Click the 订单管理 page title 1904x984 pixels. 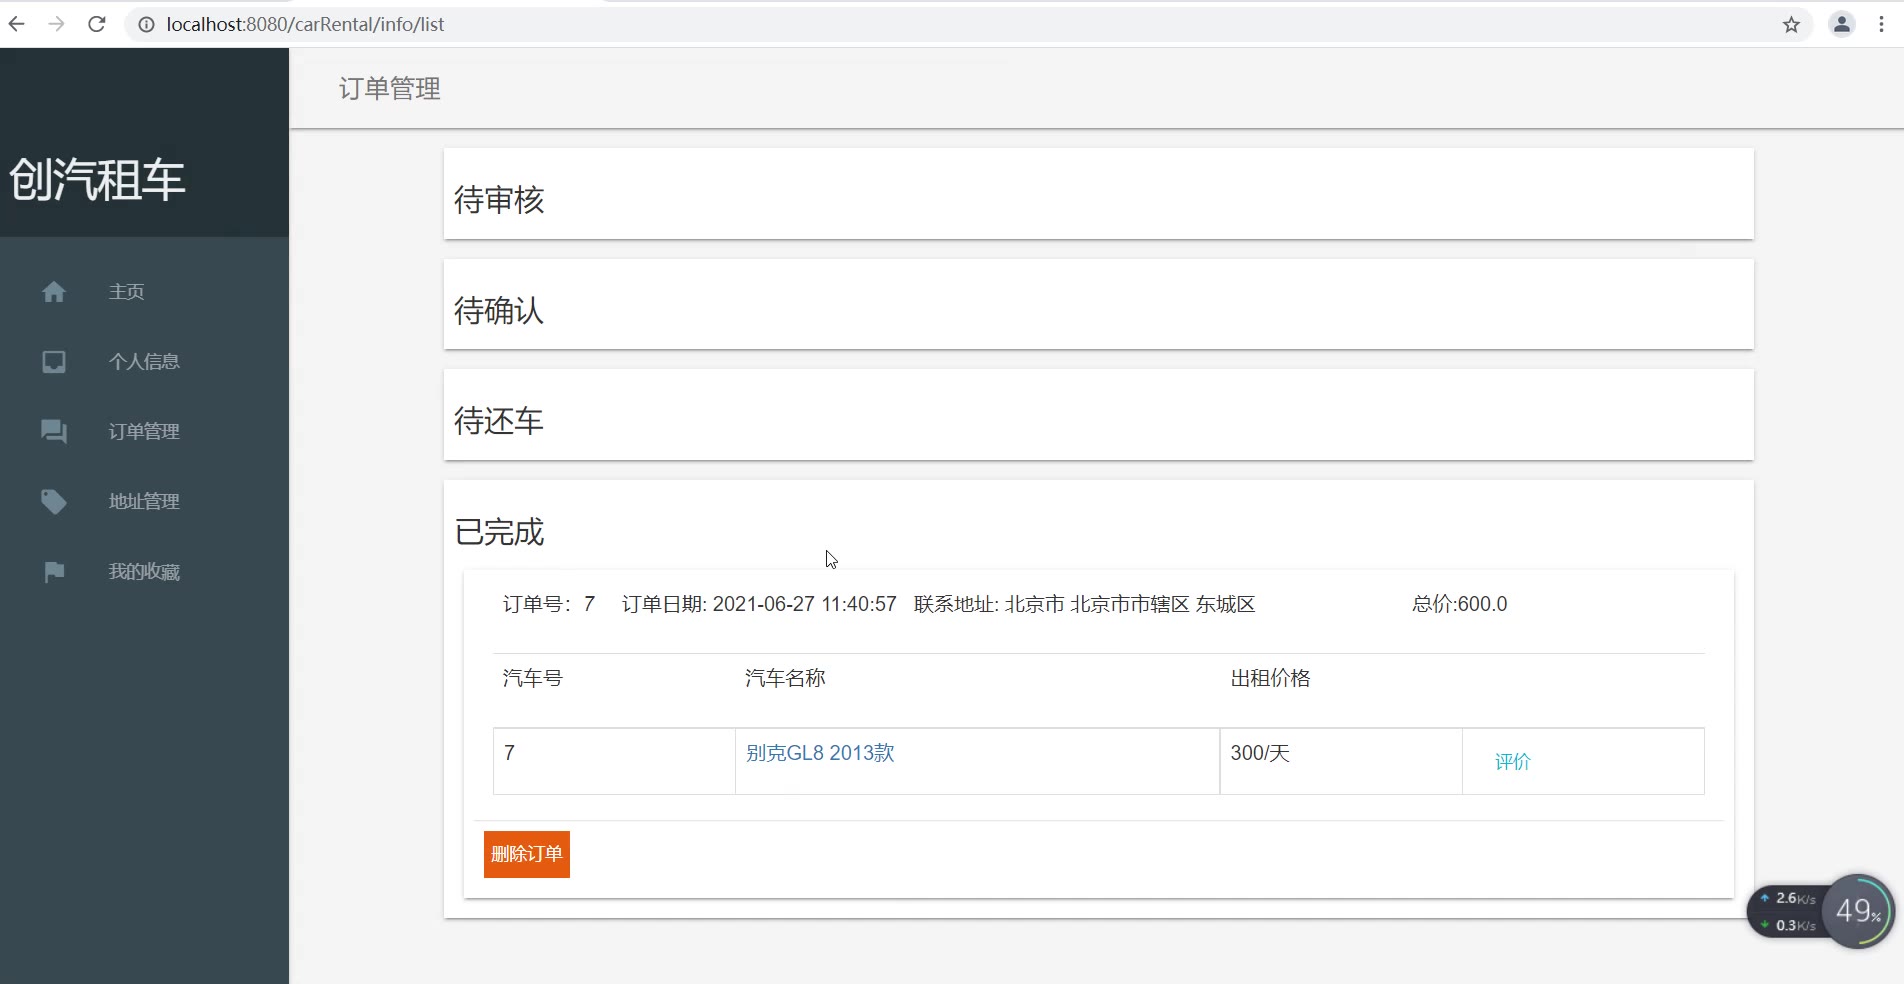[x=390, y=88]
